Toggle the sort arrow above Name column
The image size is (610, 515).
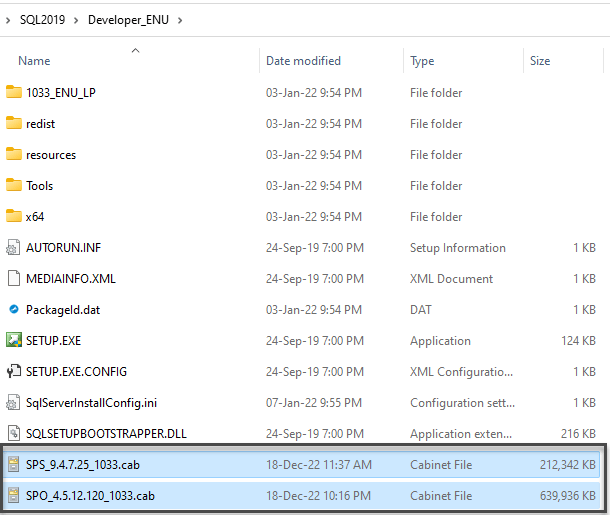(x=135, y=51)
